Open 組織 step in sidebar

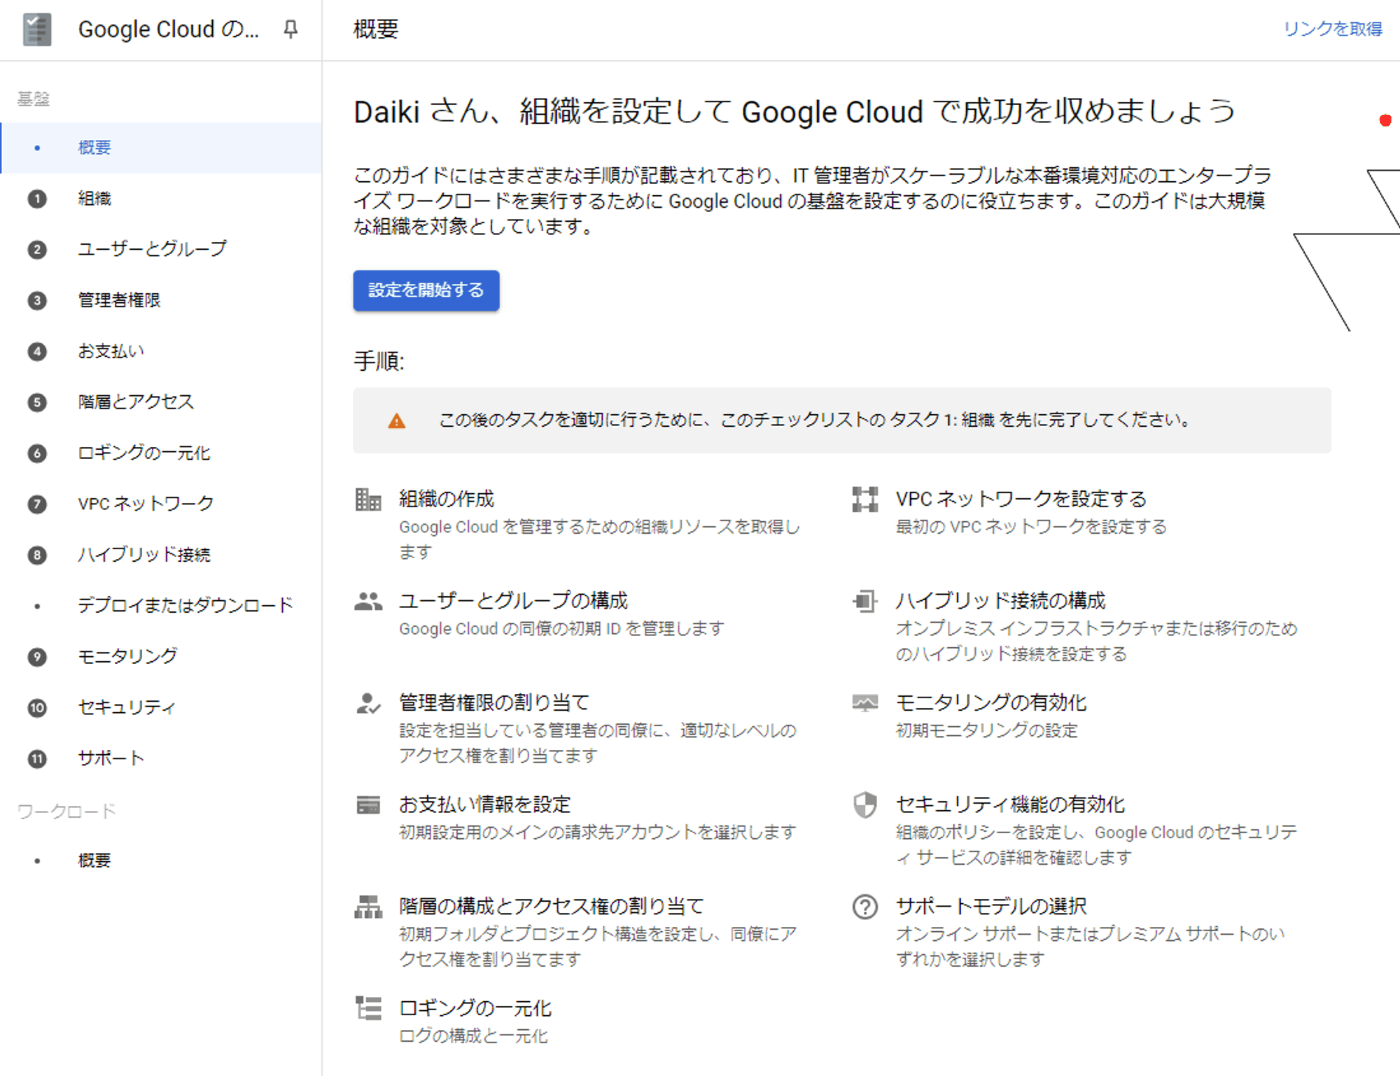tap(161, 199)
